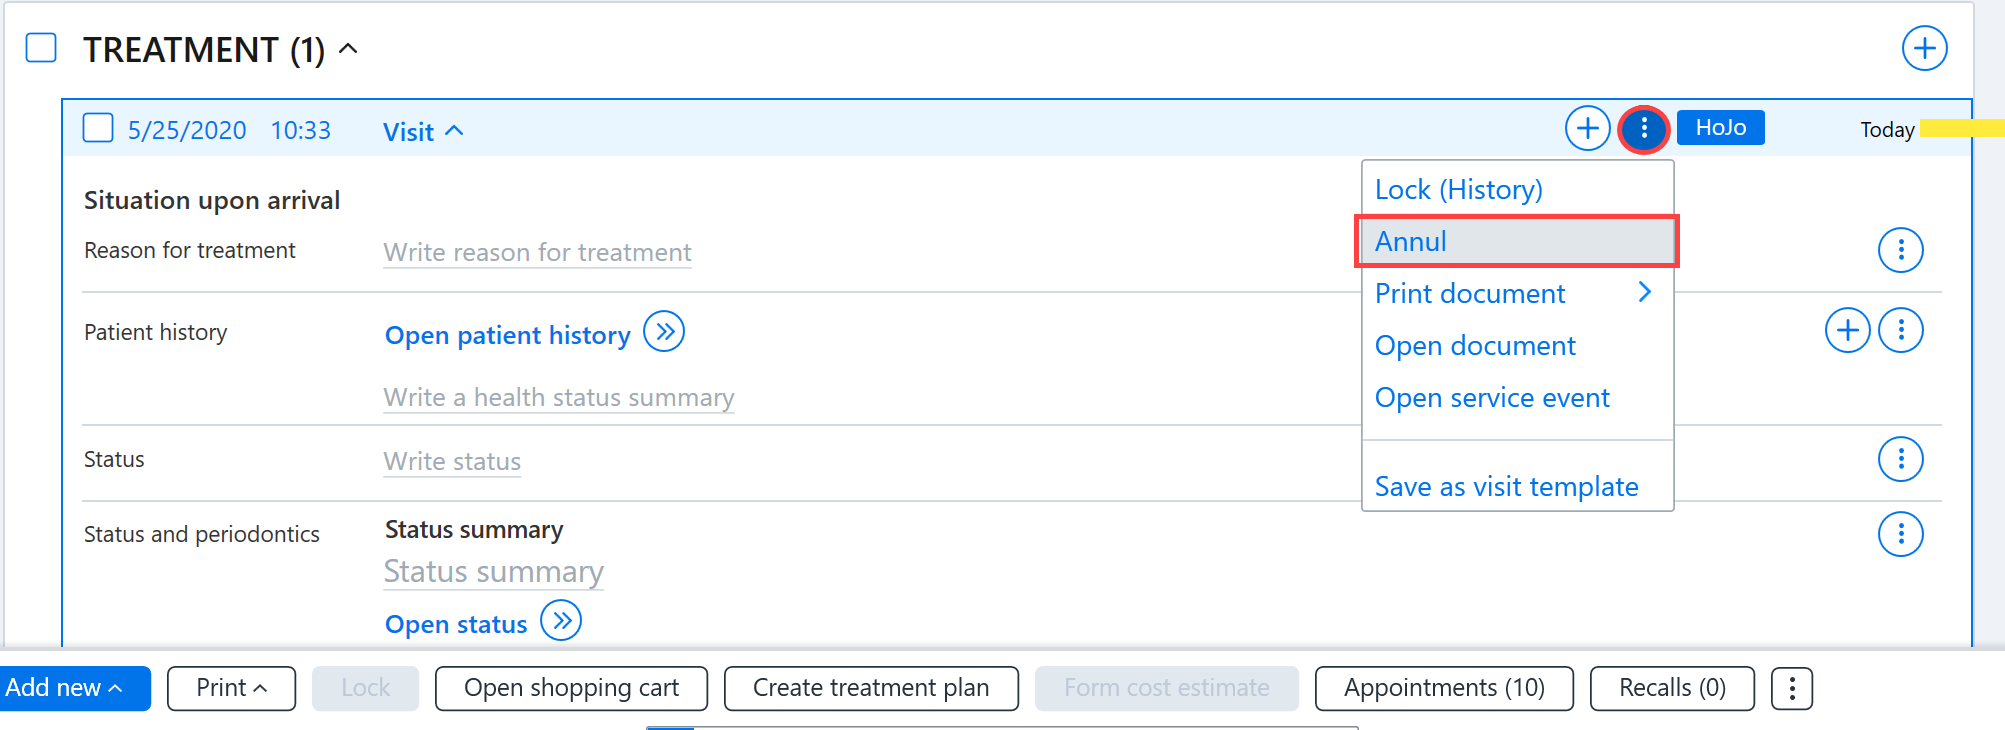Click the plus icon beside TREATMENT header

(1924, 48)
